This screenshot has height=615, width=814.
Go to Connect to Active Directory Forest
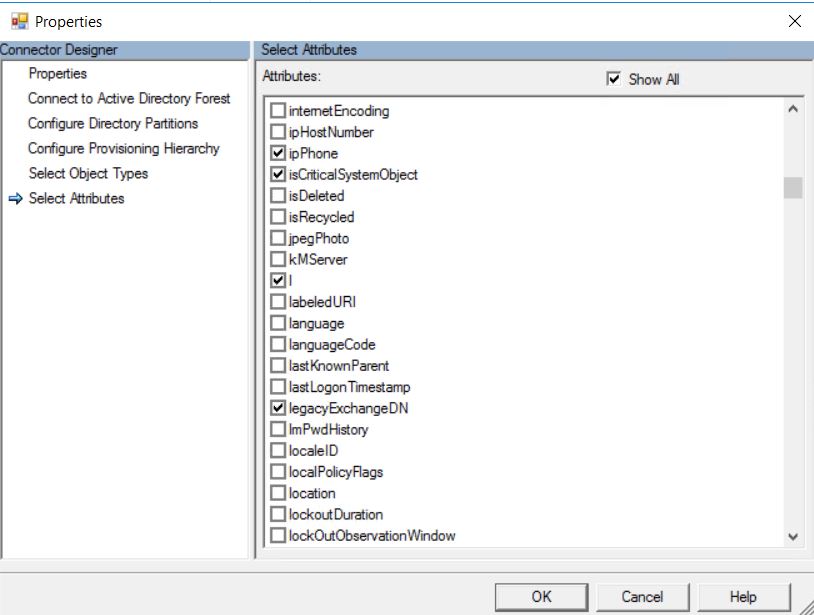(129, 99)
